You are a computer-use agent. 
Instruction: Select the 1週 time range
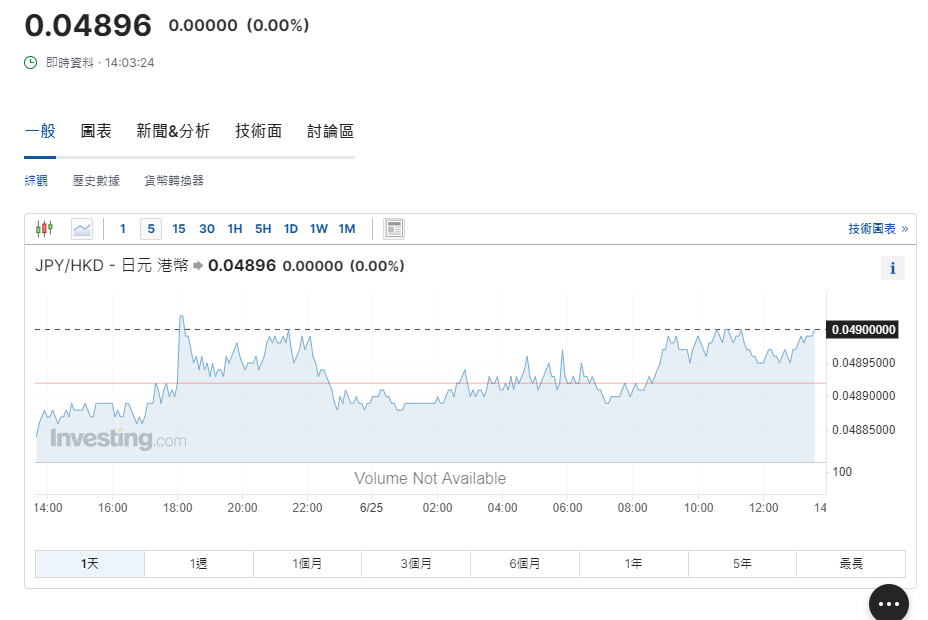[199, 564]
